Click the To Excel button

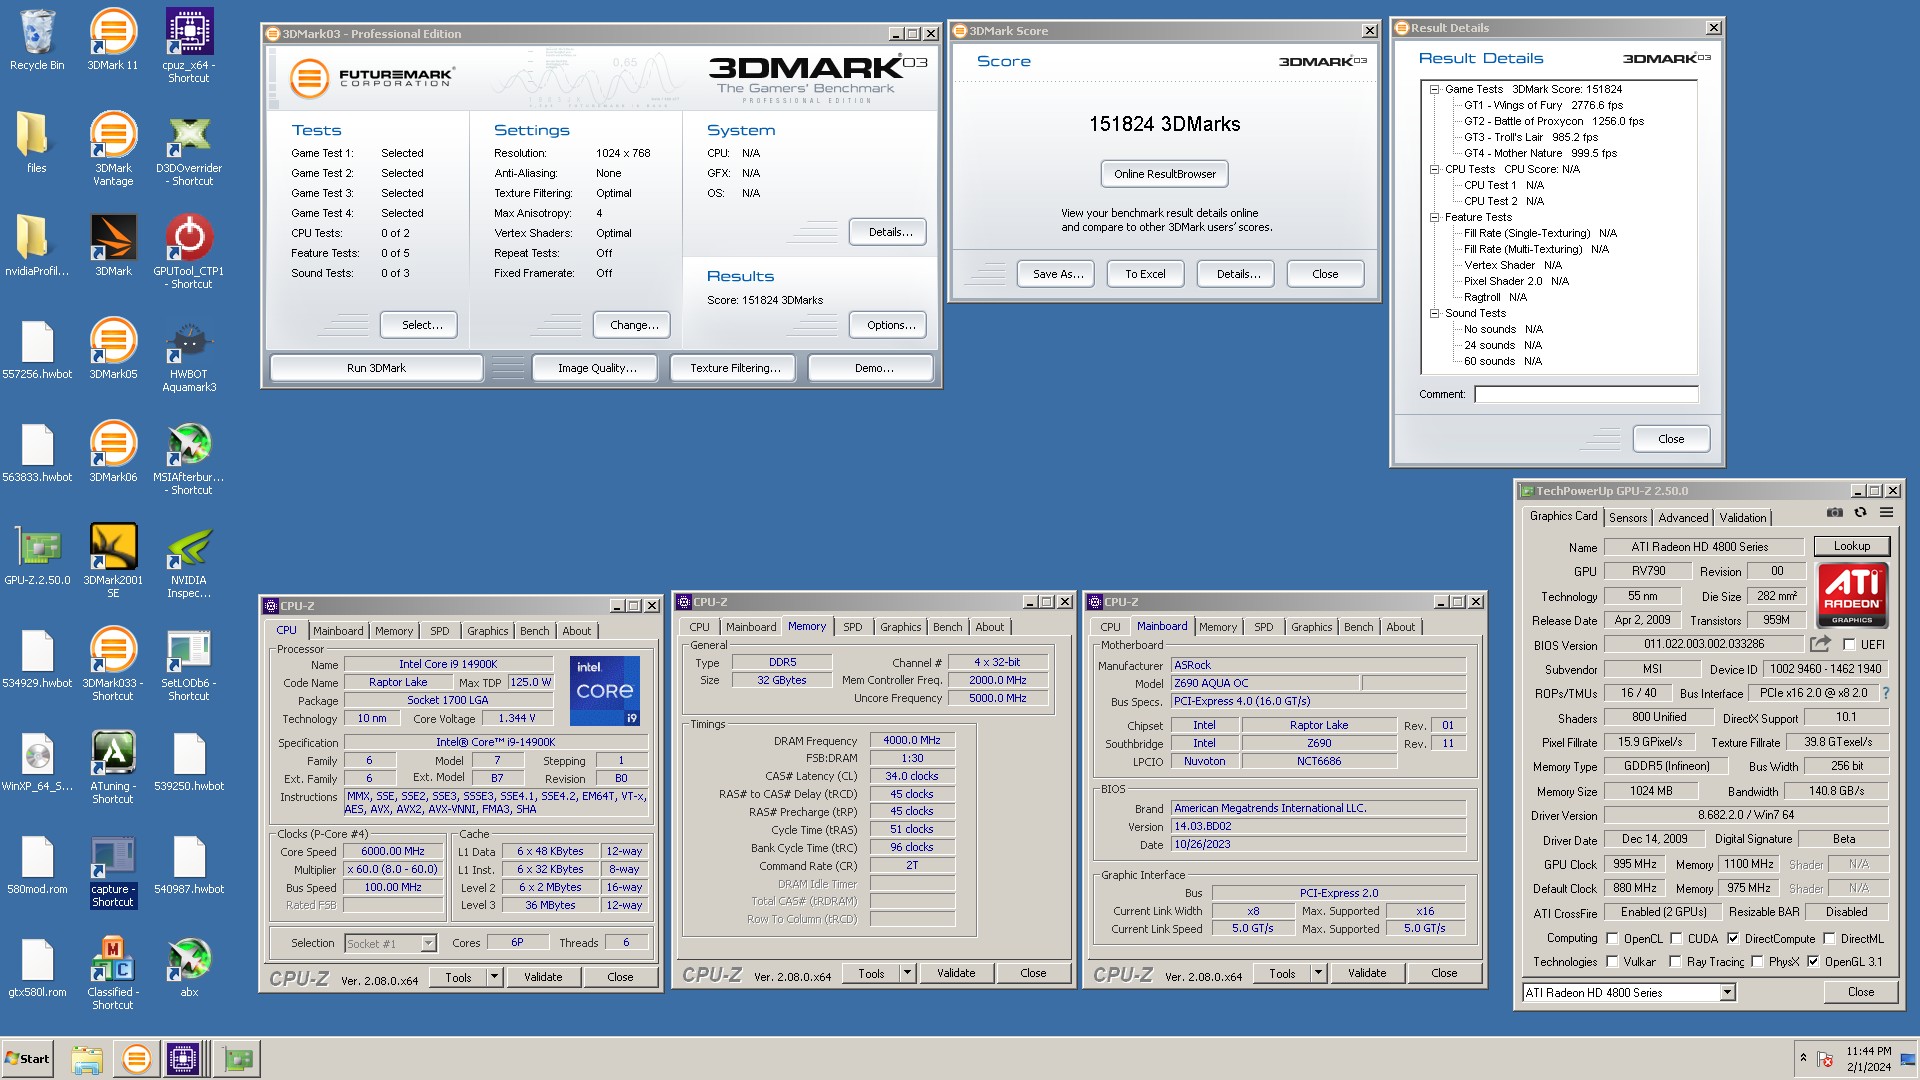[1145, 274]
